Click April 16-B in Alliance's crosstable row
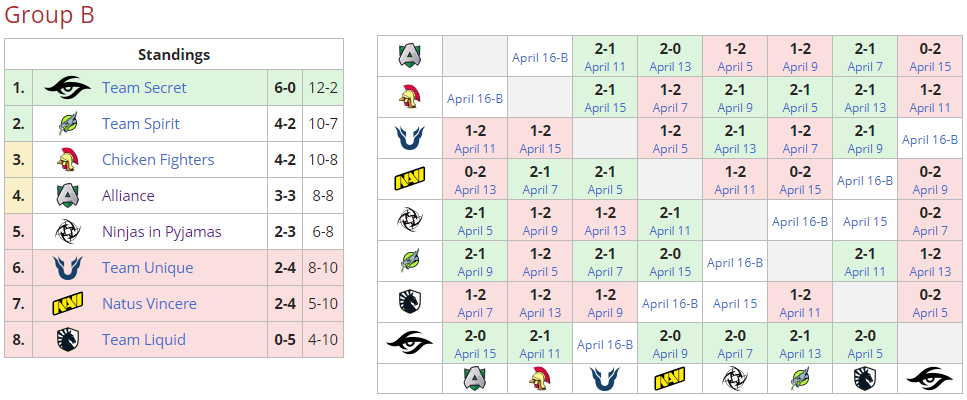The width and height of the screenshot is (967, 400). tap(540, 58)
